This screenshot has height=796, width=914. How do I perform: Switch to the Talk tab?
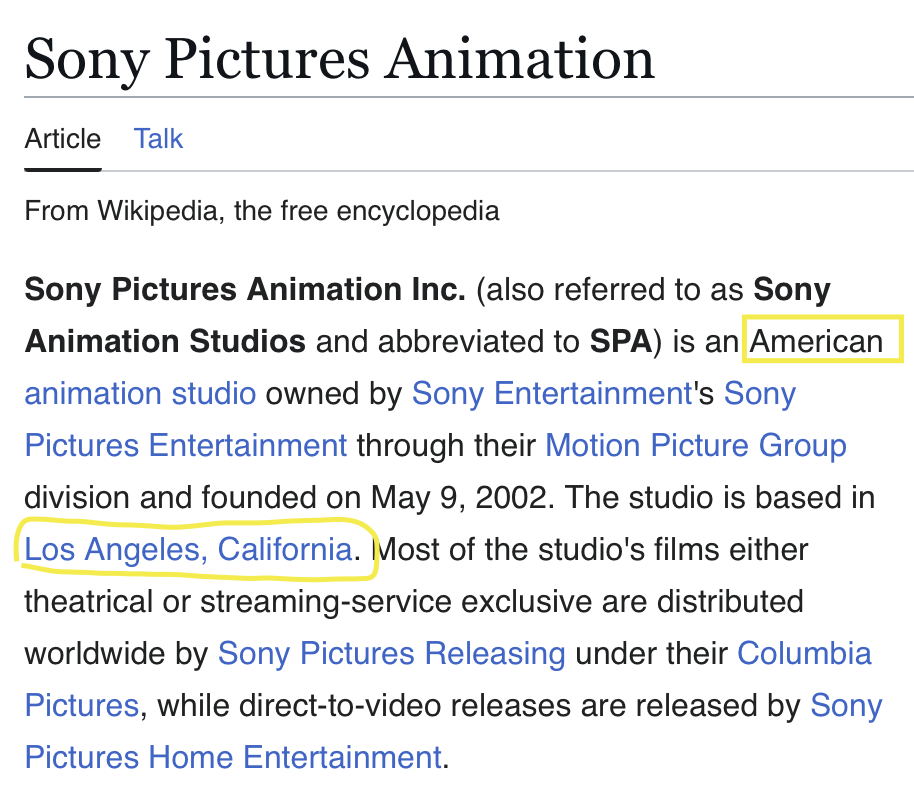pos(158,138)
